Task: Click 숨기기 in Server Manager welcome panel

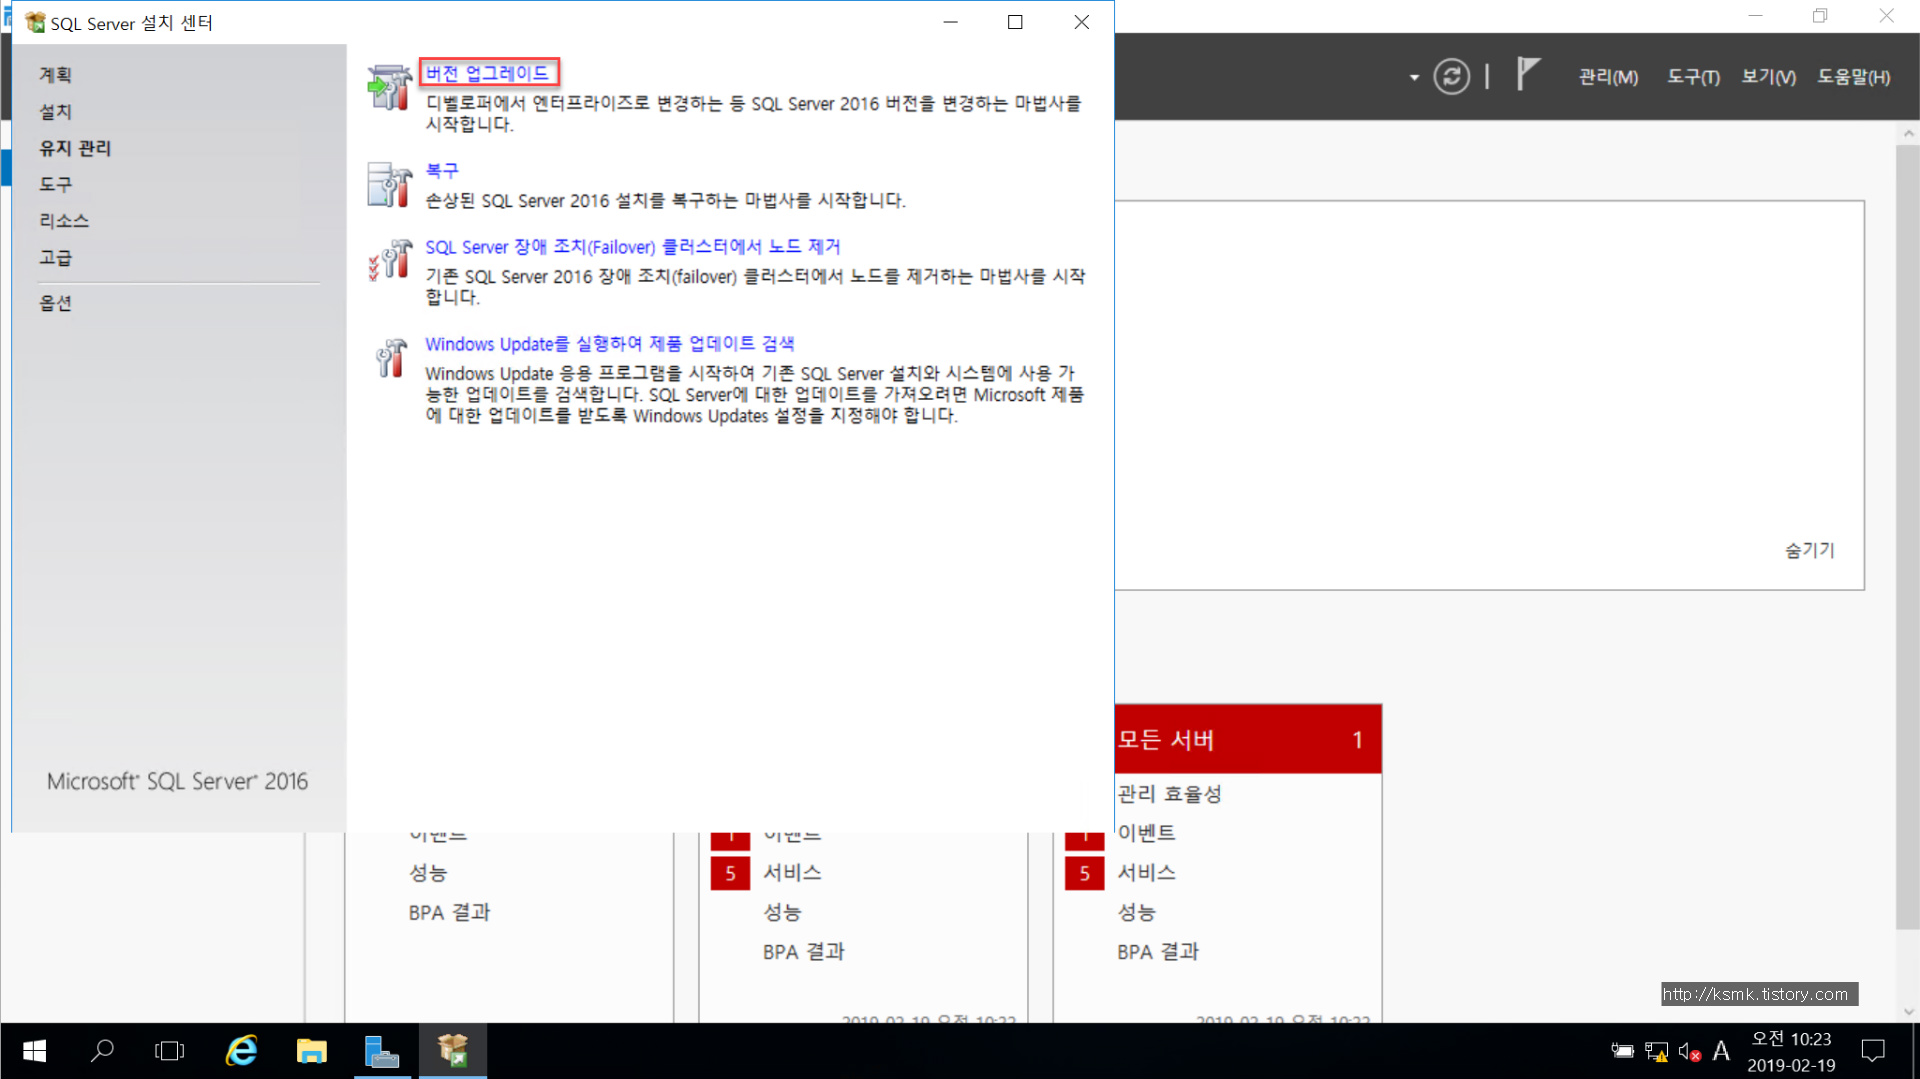Action: 1810,550
